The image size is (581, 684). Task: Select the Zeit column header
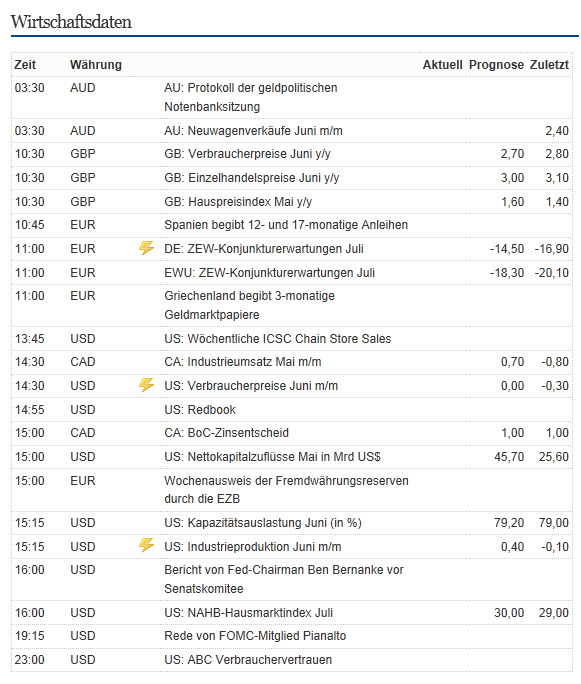point(25,65)
